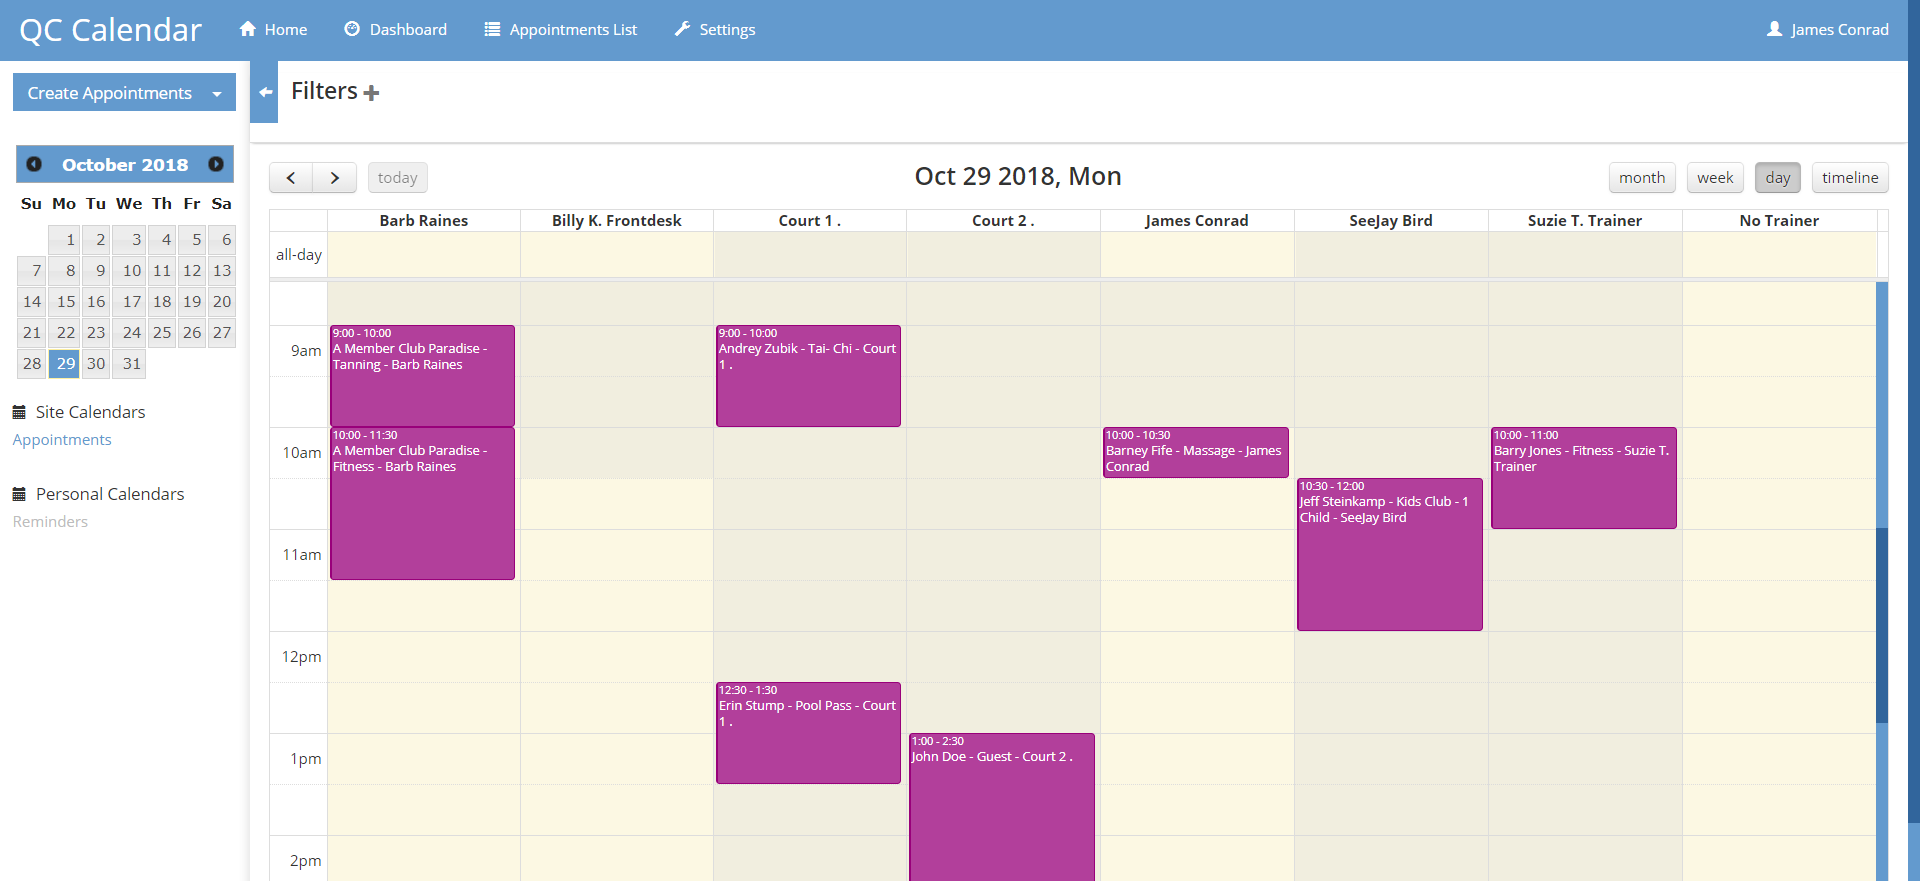Click the Appointments List icon
The height and width of the screenshot is (881, 1920).
pyautogui.click(x=492, y=29)
